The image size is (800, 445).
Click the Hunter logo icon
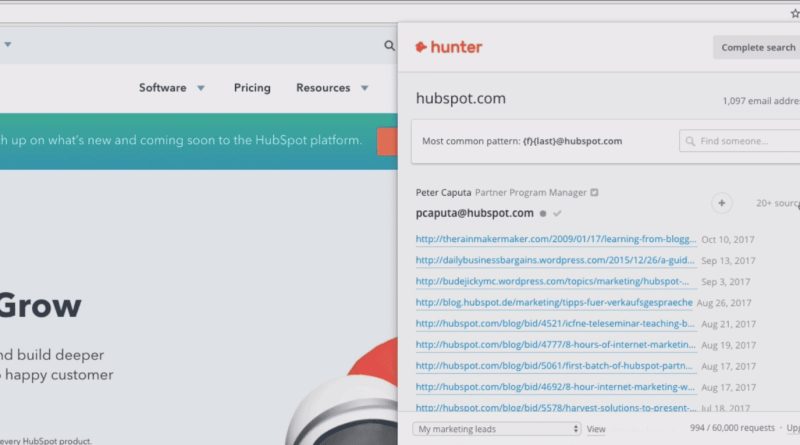pos(421,47)
